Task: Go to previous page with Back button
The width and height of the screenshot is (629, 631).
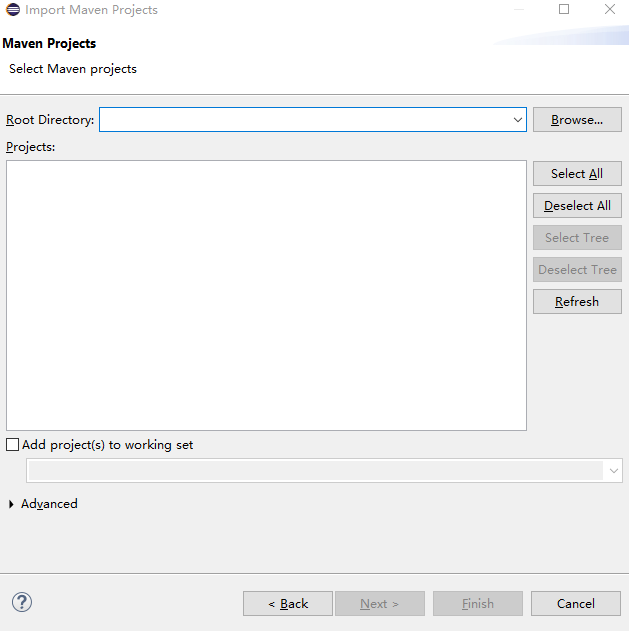Action: 288,604
